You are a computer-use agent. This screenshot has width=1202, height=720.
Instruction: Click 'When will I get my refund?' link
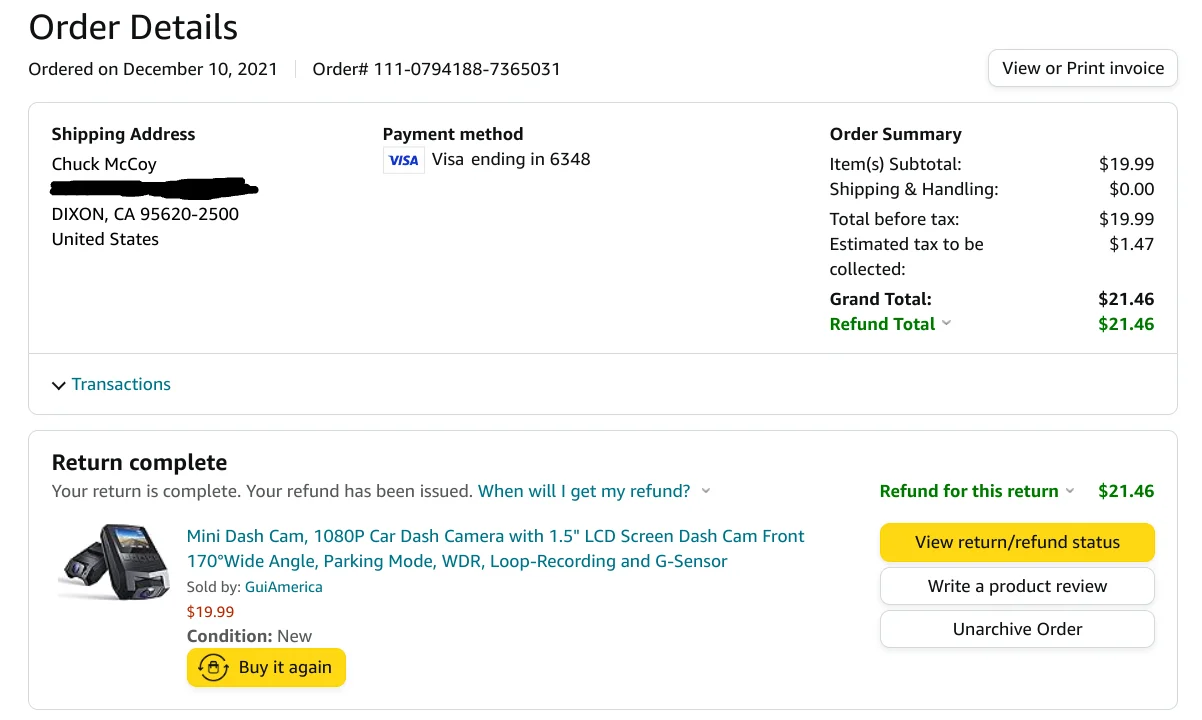(x=584, y=491)
